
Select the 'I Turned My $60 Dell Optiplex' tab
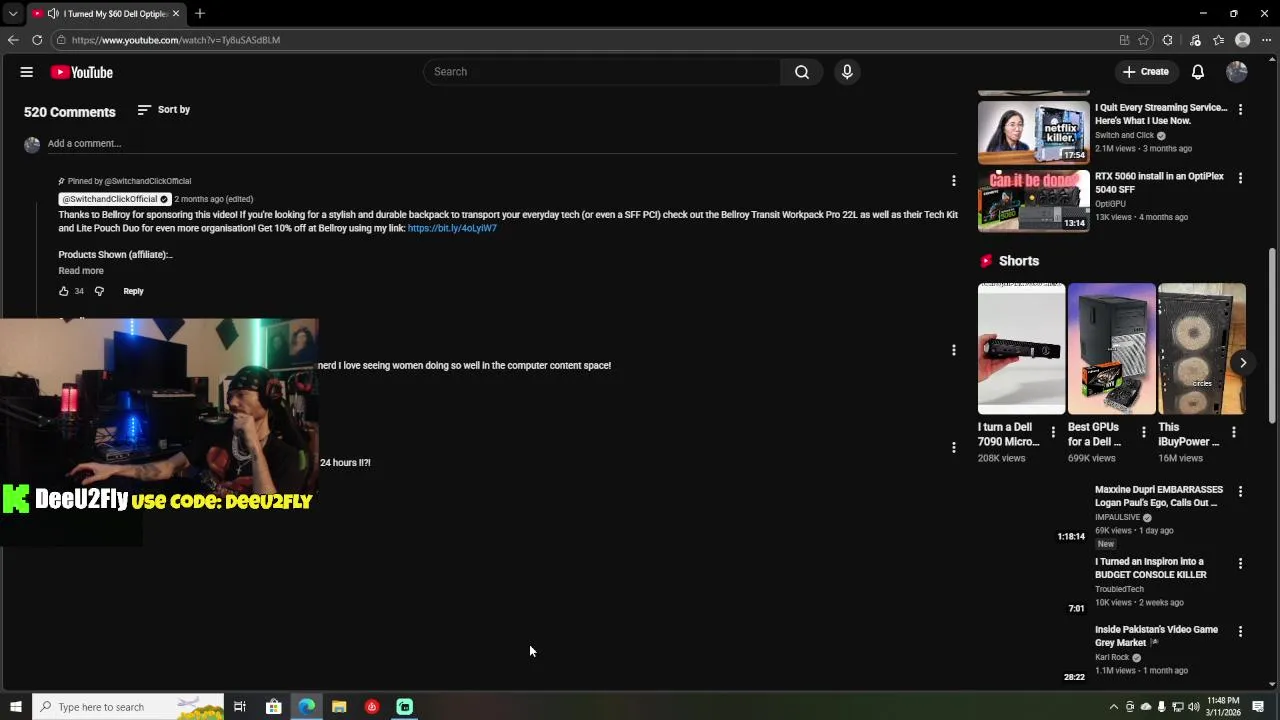[x=105, y=14]
